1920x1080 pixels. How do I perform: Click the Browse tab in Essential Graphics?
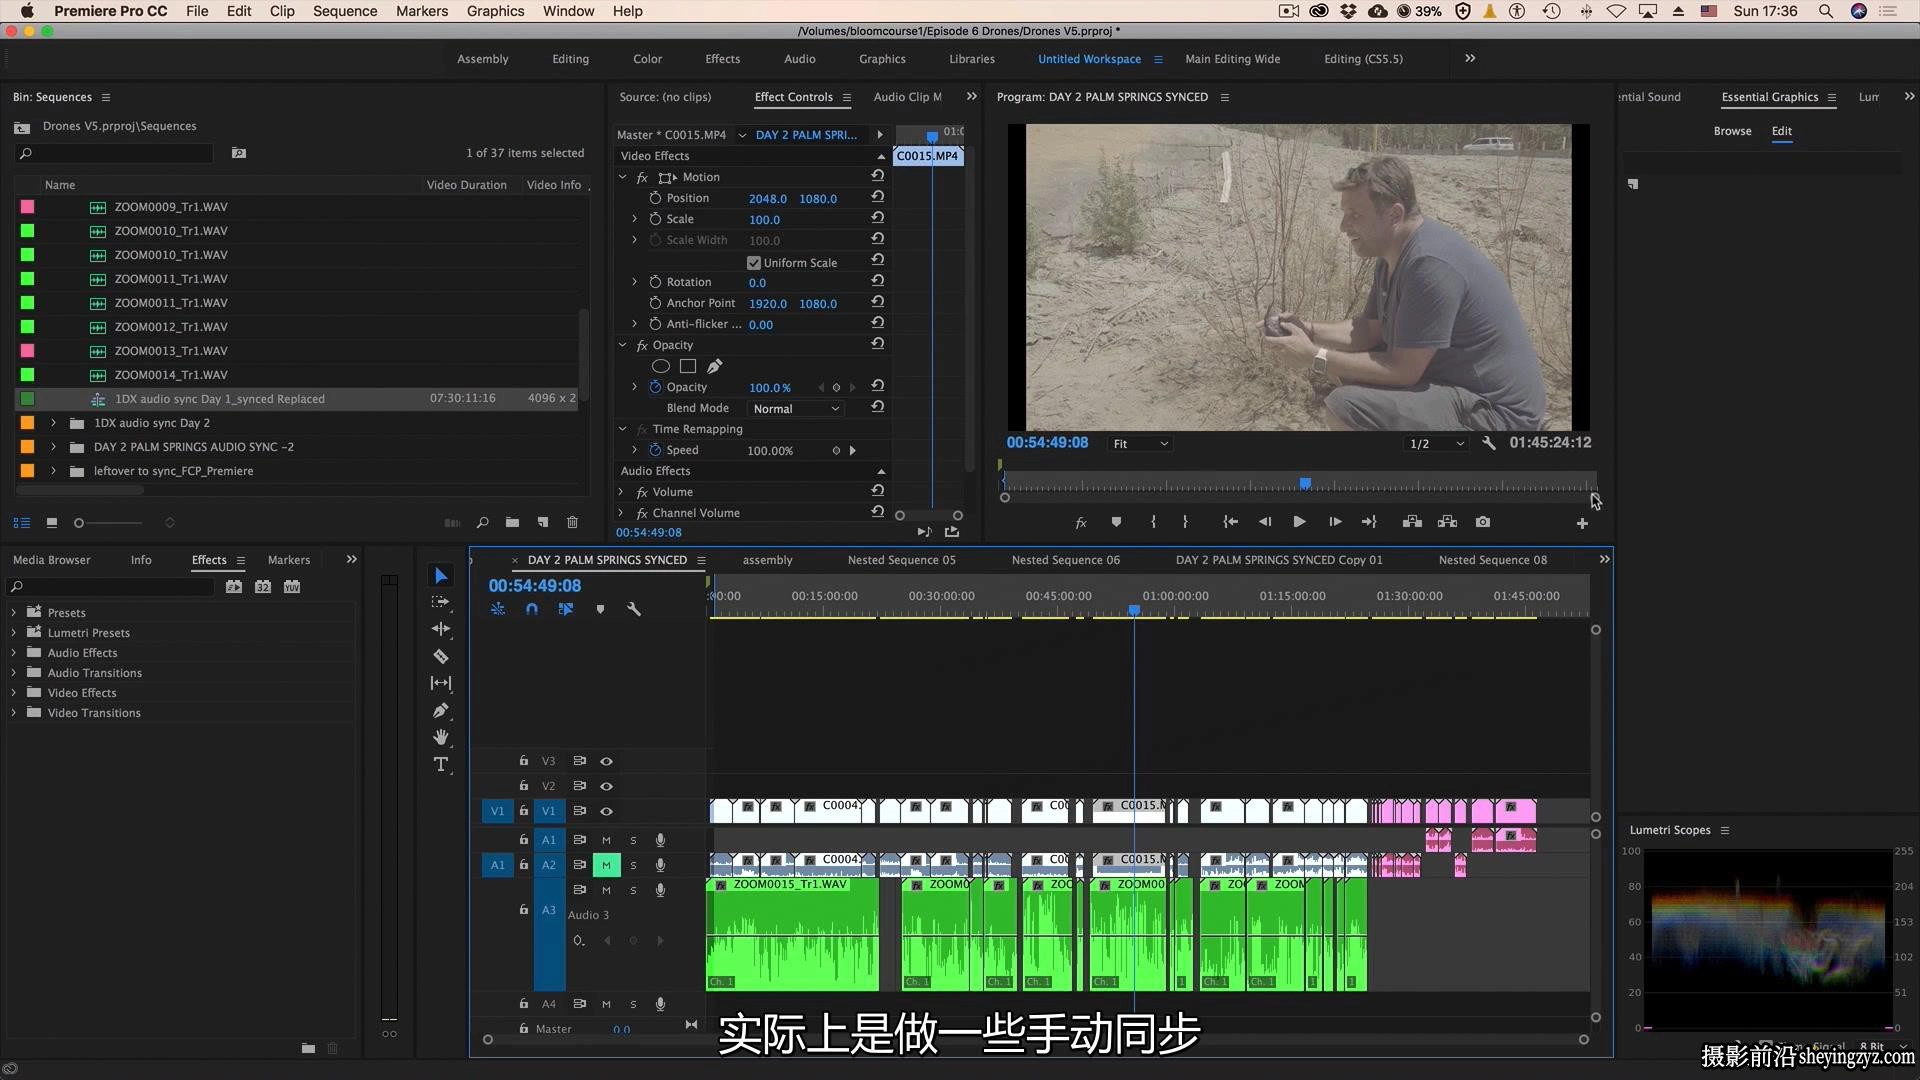1732,131
